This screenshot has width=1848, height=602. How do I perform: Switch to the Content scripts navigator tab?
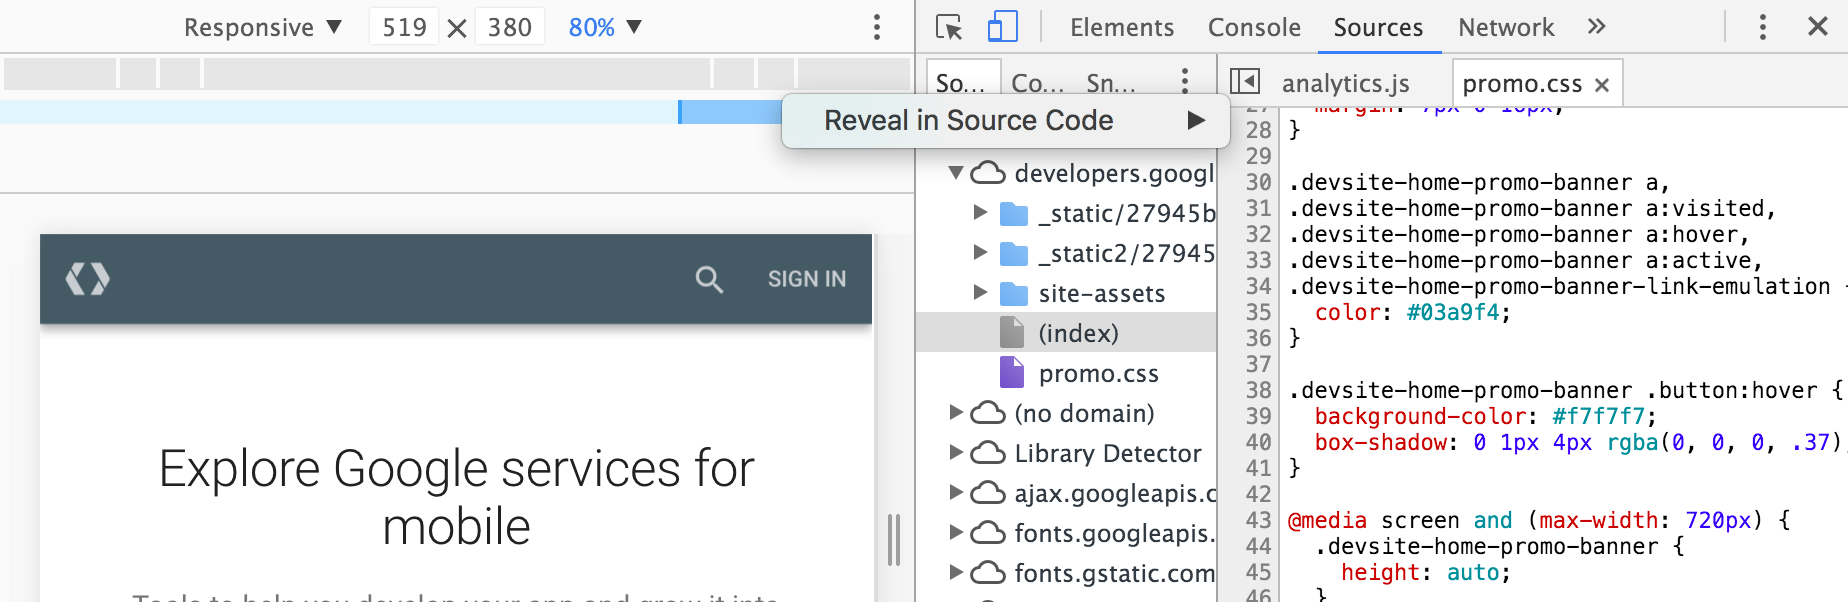pyautogui.click(x=1037, y=83)
